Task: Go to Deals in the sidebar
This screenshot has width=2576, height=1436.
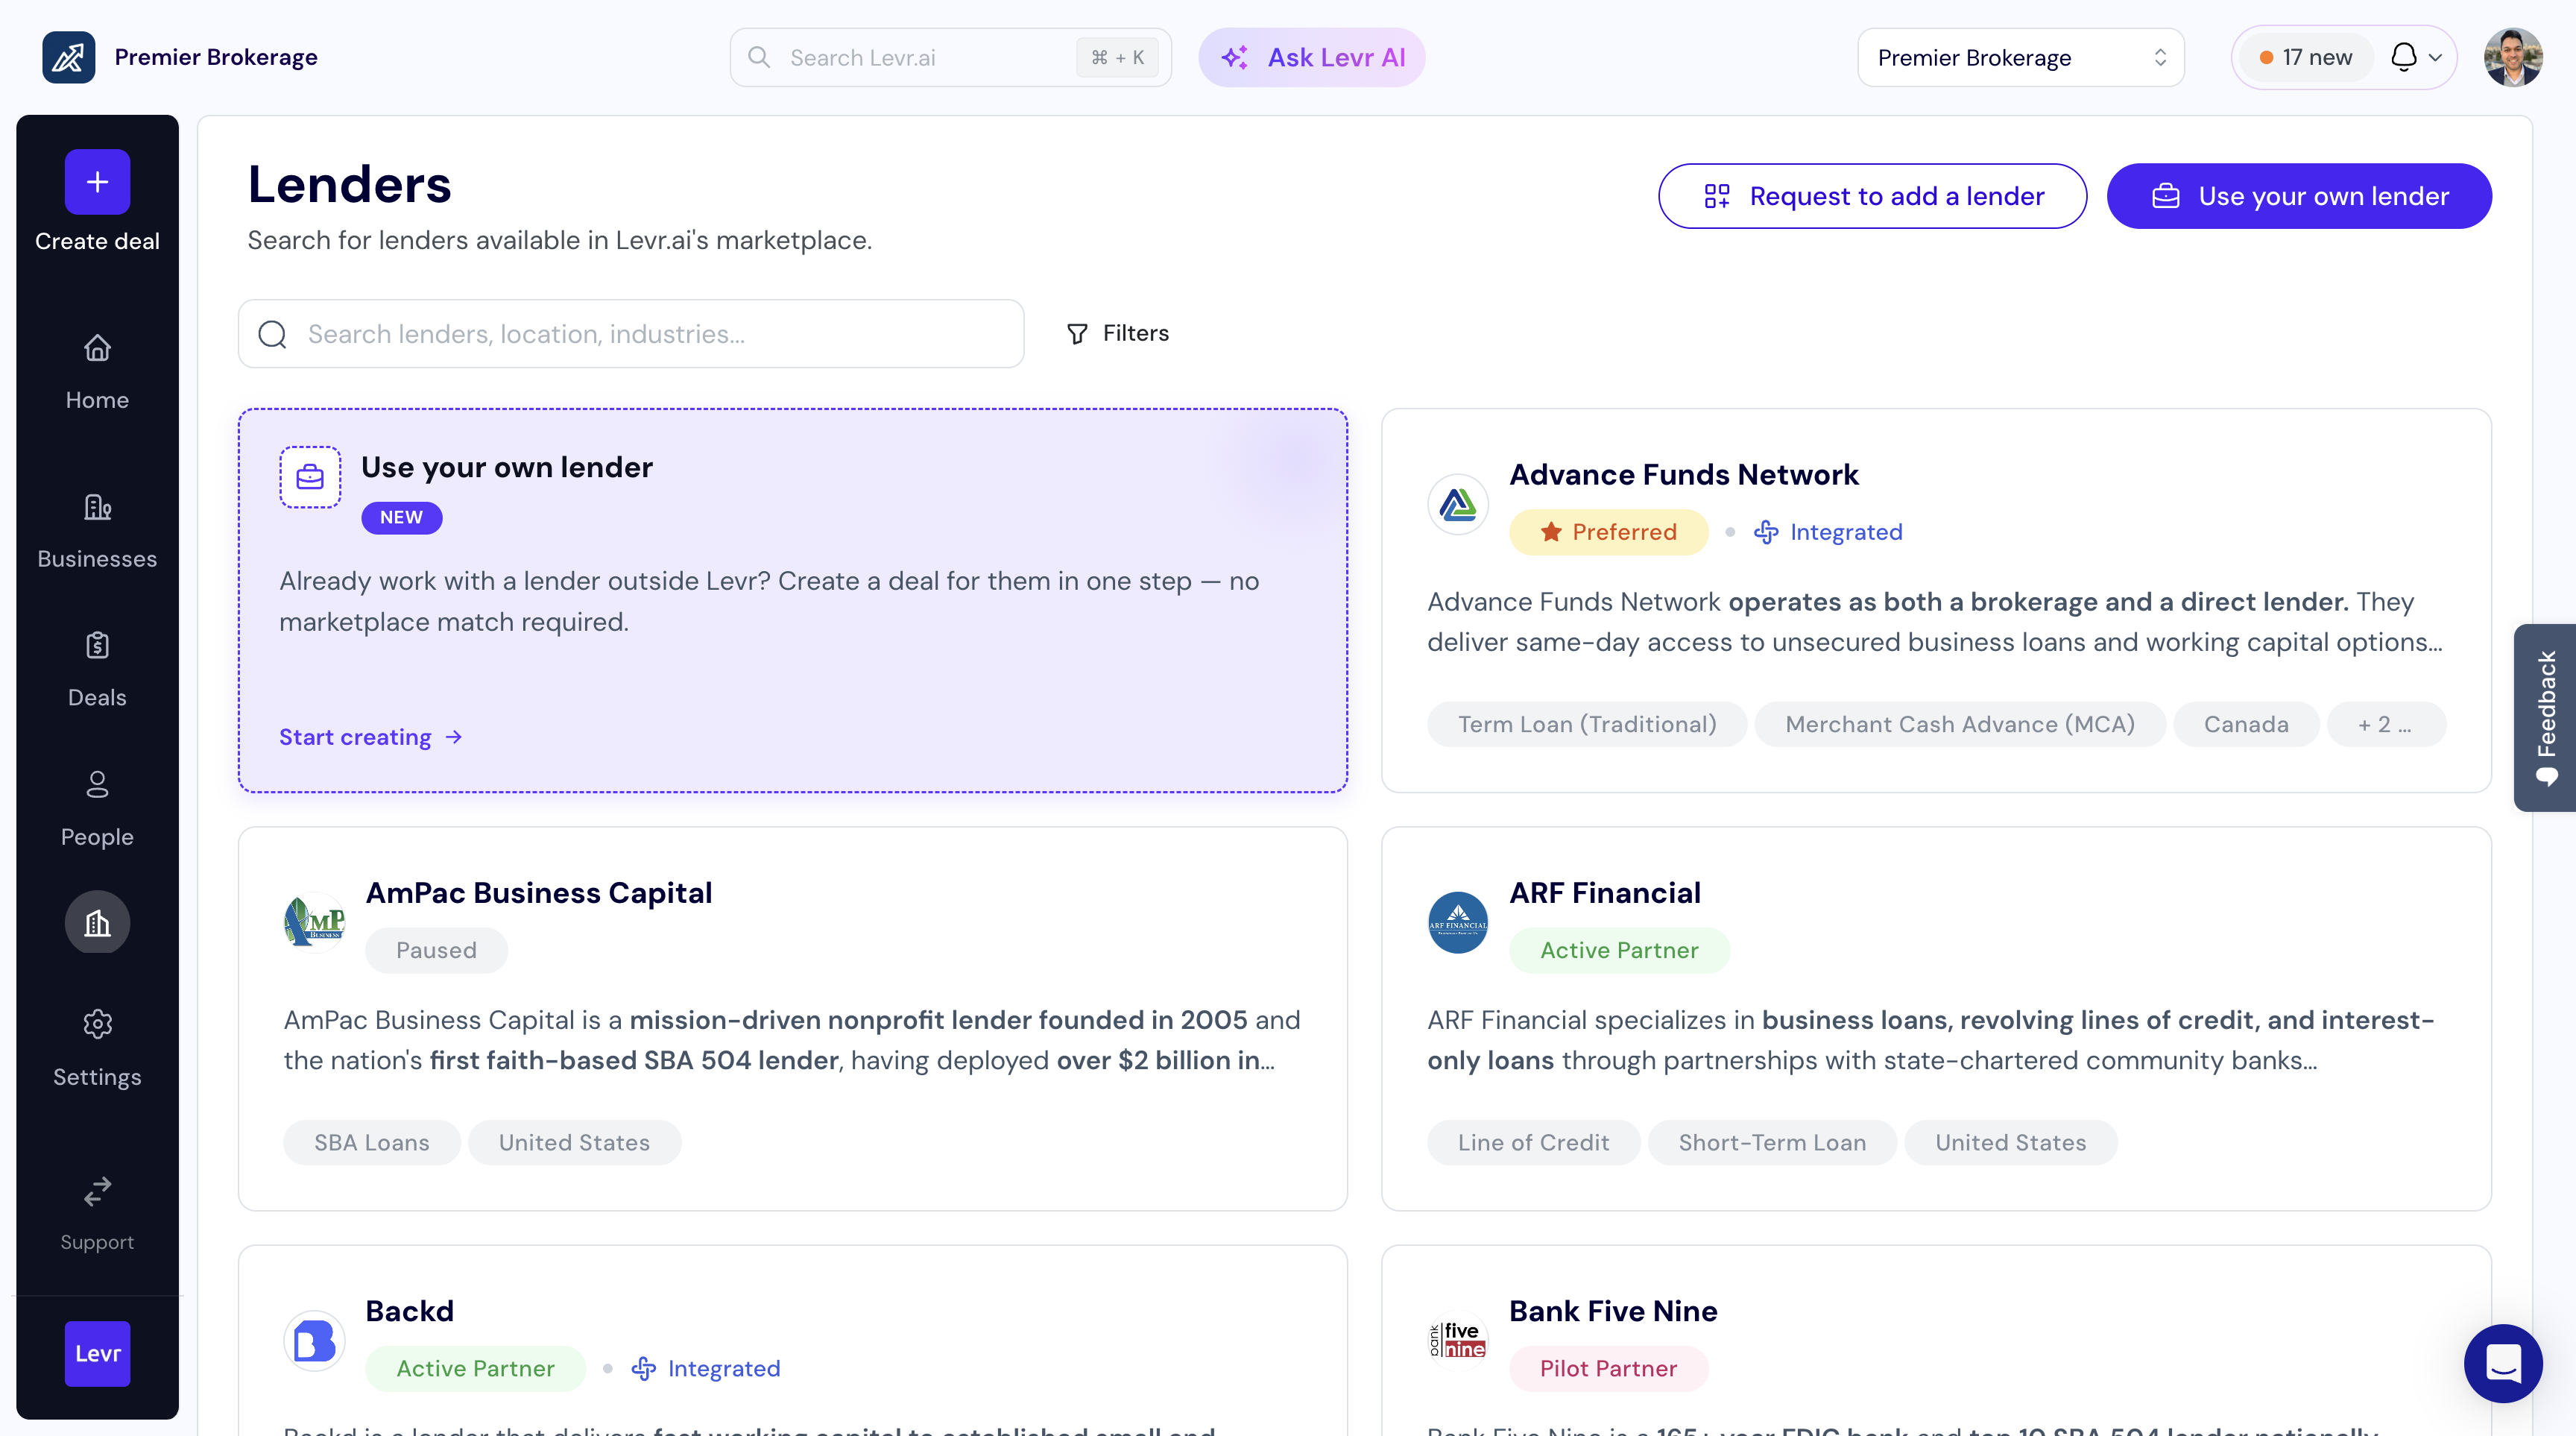Action: tap(97, 669)
